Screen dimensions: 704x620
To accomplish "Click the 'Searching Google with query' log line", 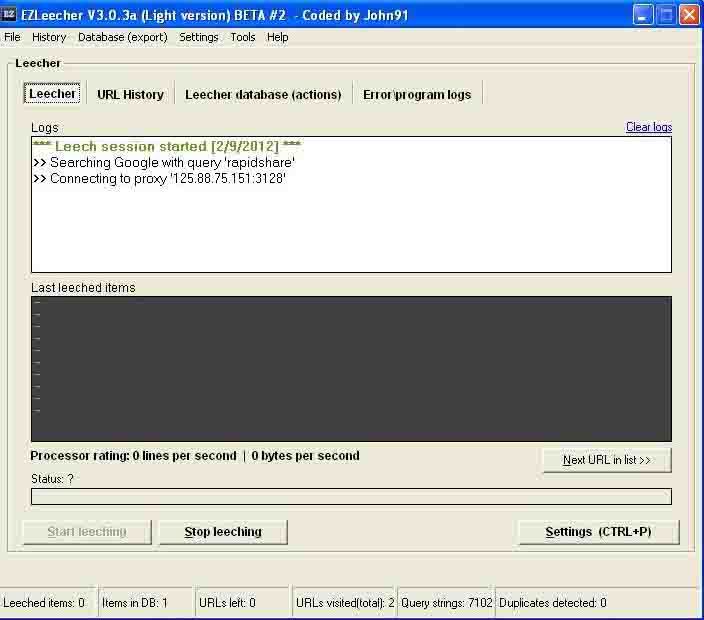I will click(x=164, y=163).
